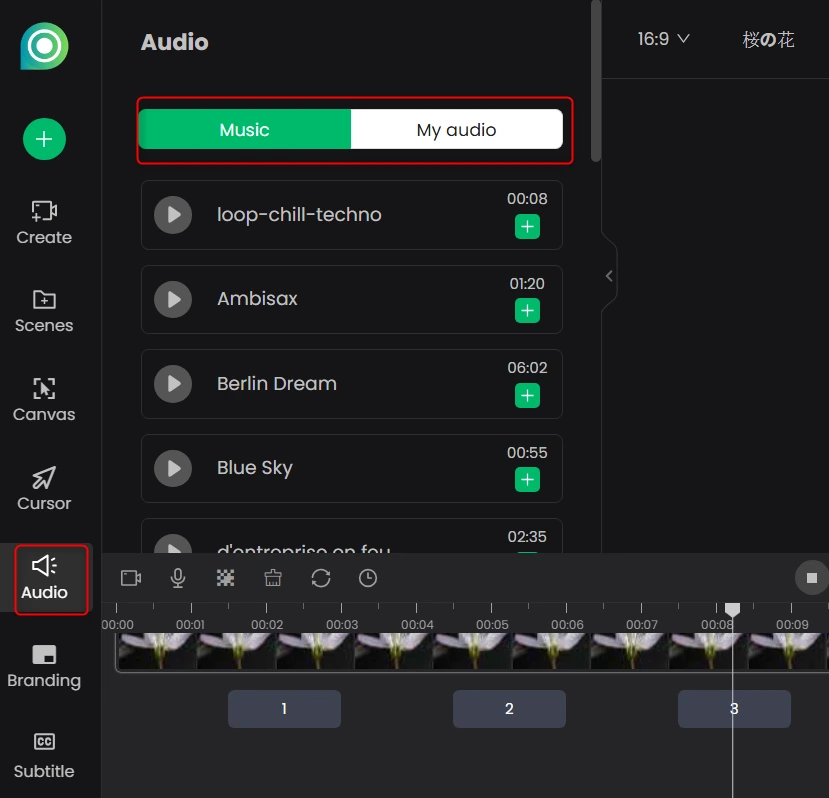The width and height of the screenshot is (829, 798).
Task: Play preview of loop-chill-techno track
Action: click(173, 215)
